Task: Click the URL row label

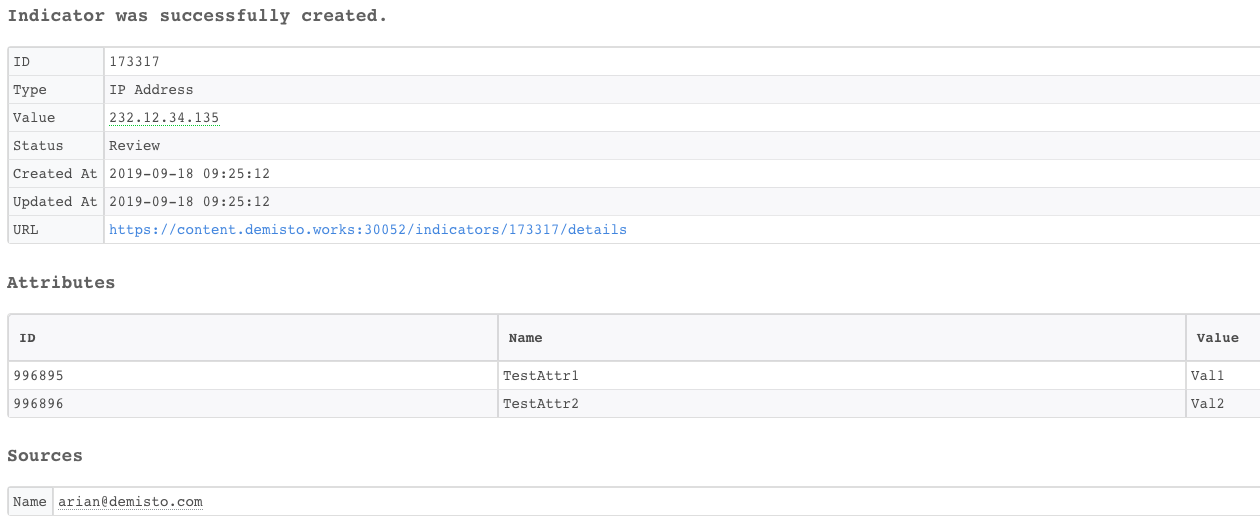Action: 25,230
